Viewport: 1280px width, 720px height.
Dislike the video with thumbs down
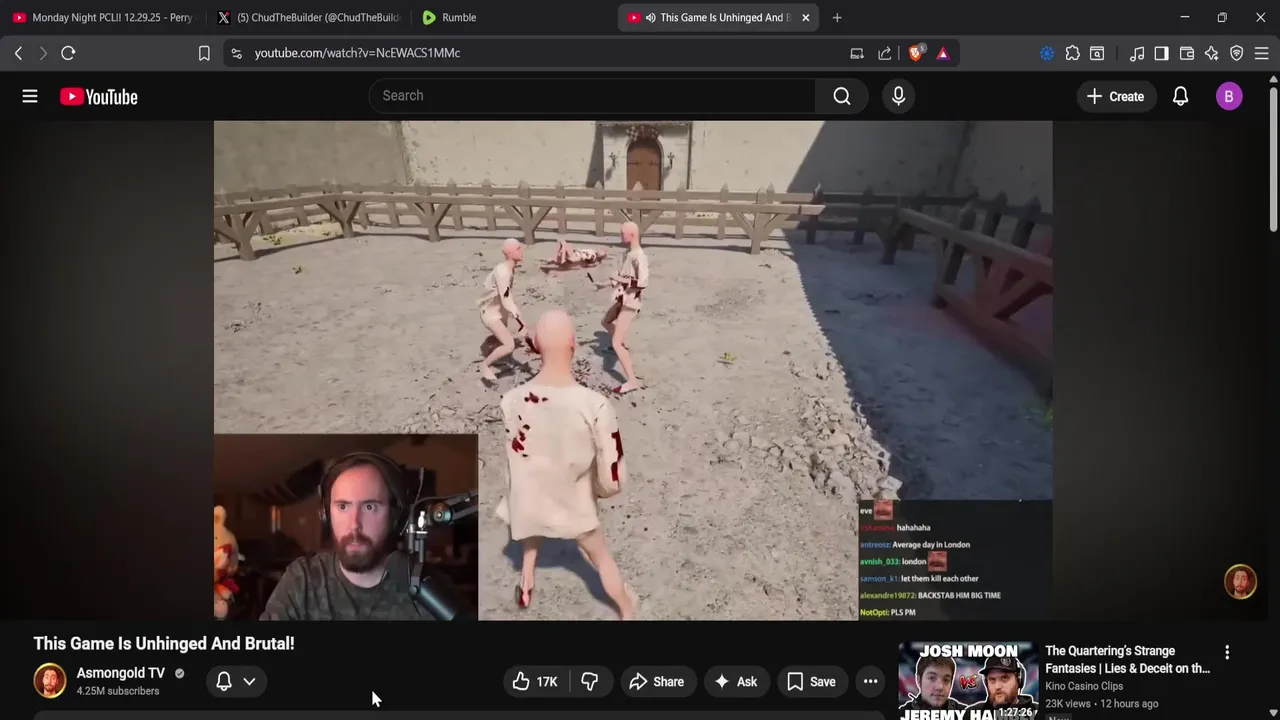[590, 682]
